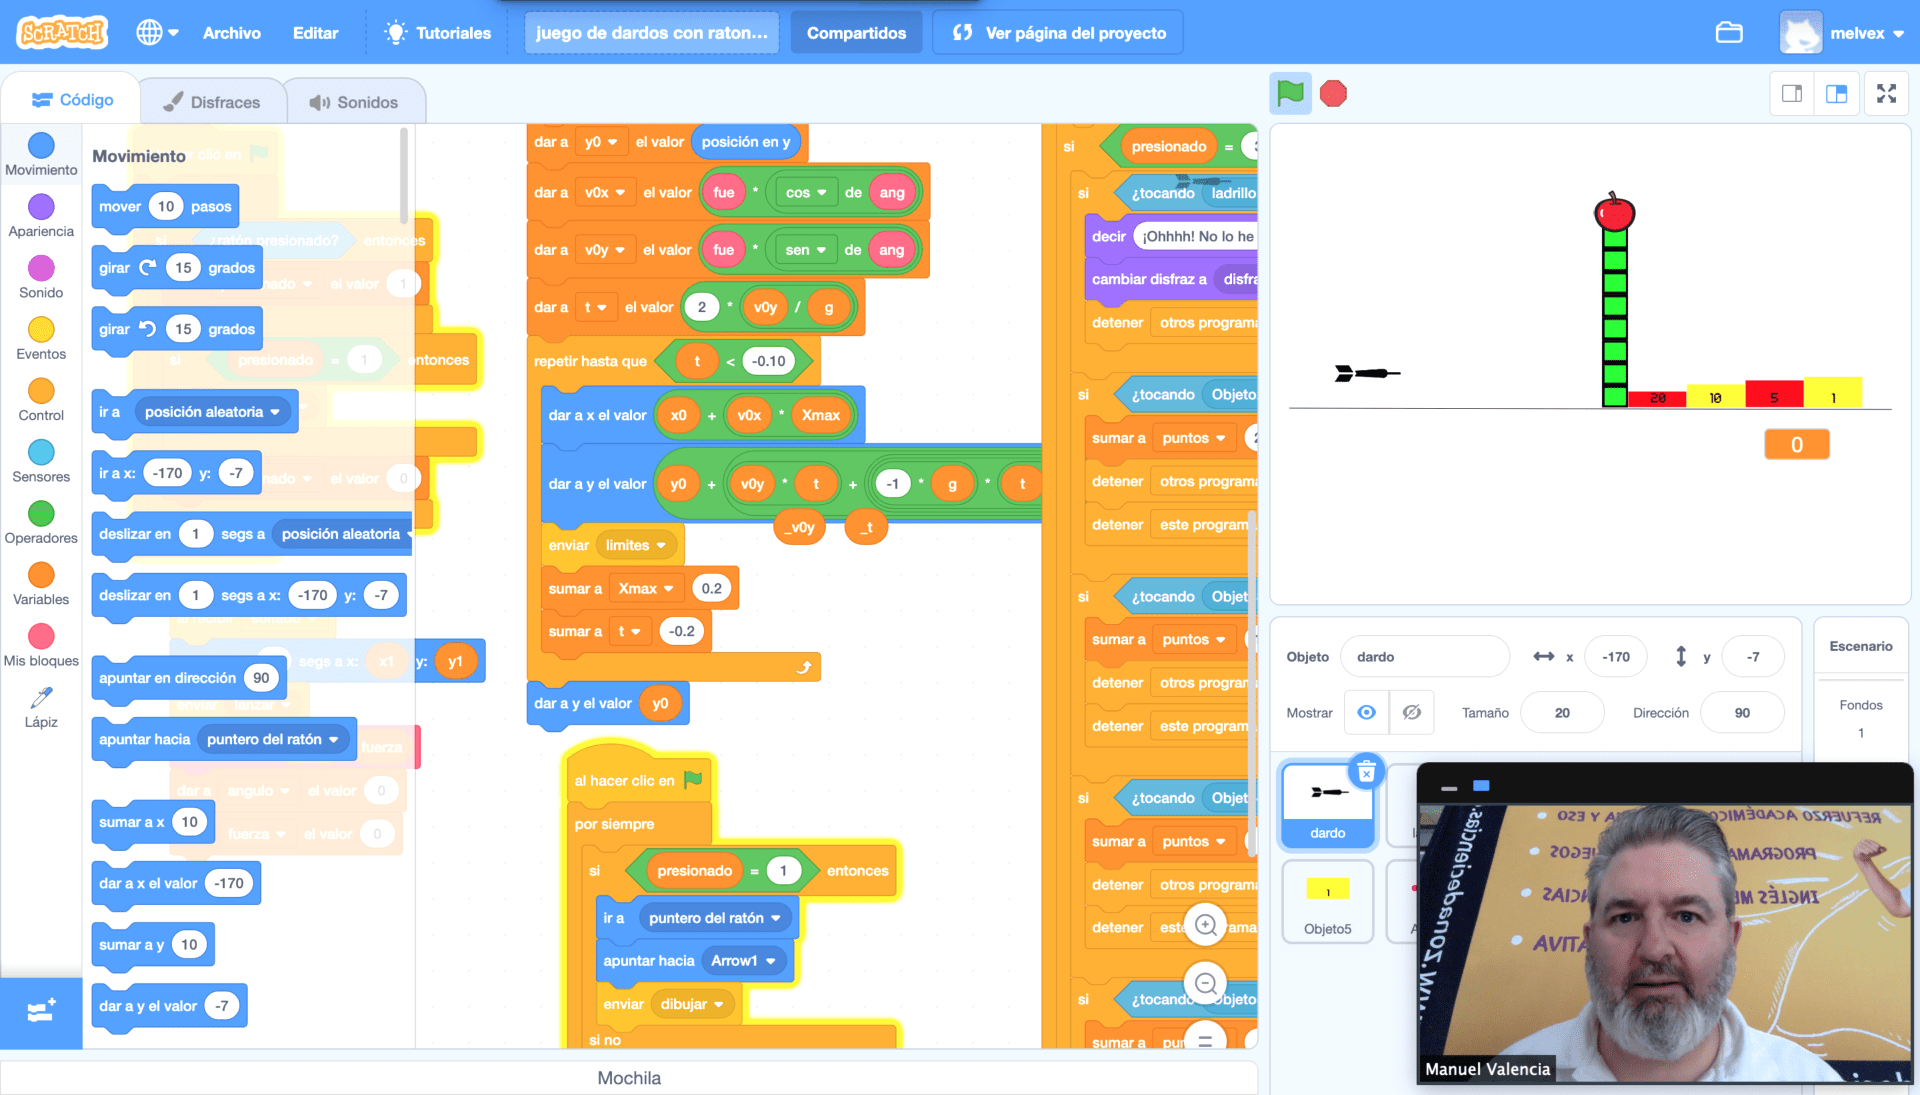Select the Objeto5 sprite thumbnail
Screen dimensions: 1920x1095
(1327, 901)
